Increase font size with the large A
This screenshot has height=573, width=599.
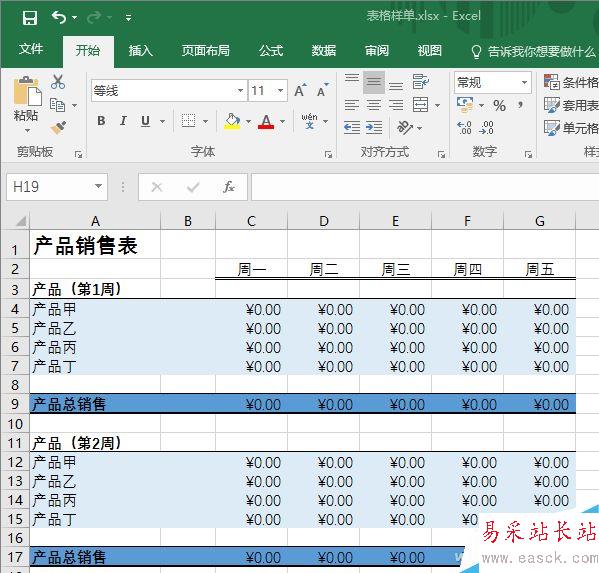point(301,90)
